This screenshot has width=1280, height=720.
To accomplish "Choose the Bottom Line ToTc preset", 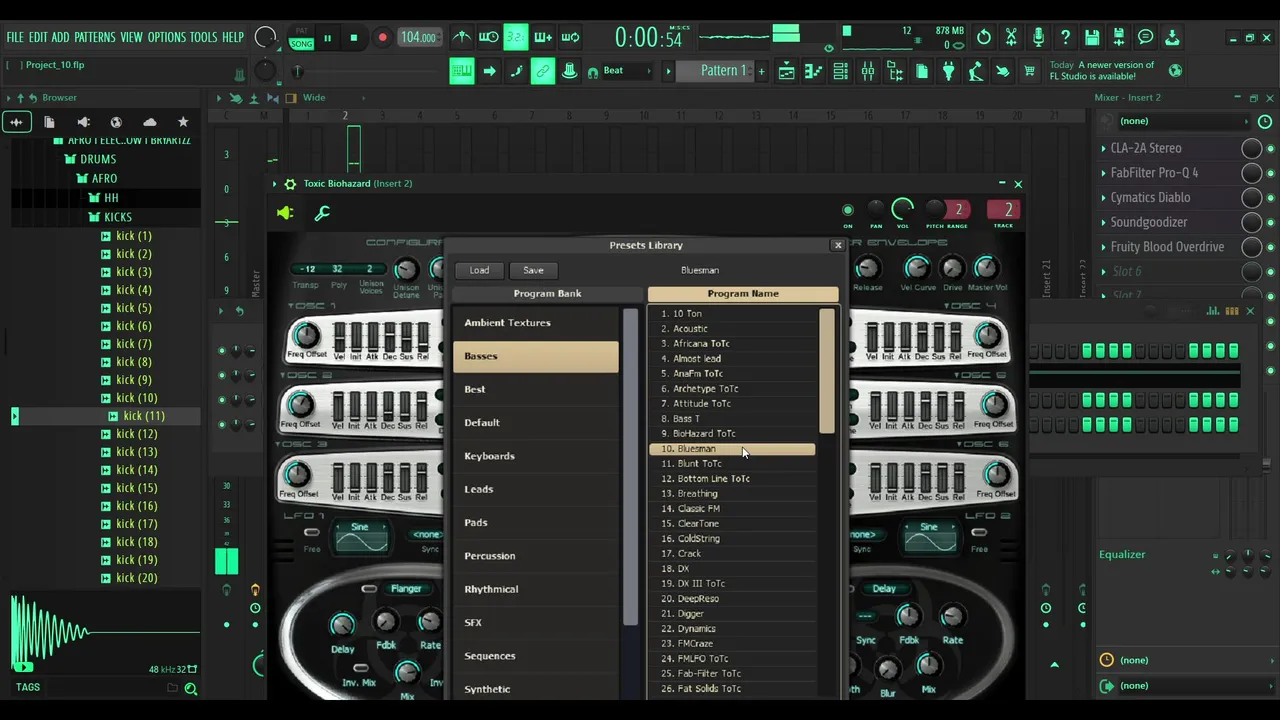I will 732,478.
